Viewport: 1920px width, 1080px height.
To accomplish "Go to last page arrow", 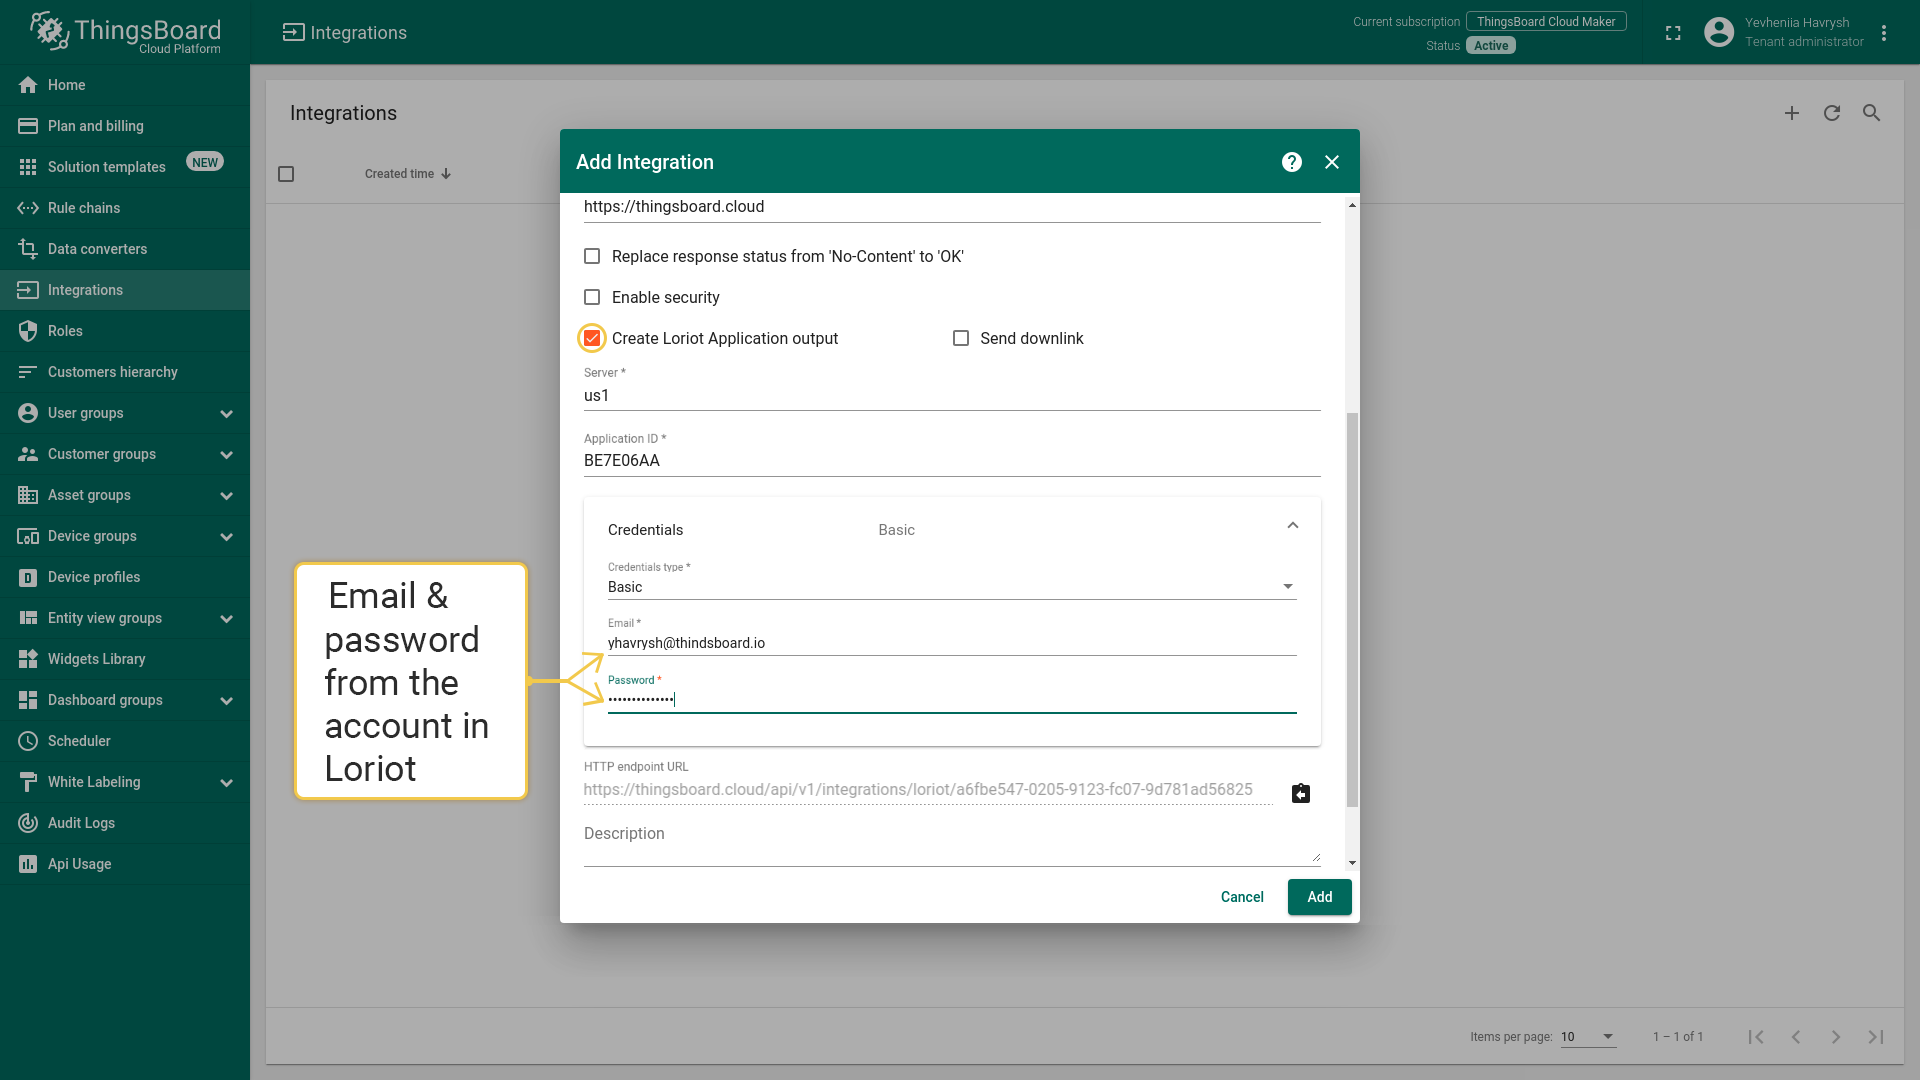I will (x=1876, y=1037).
